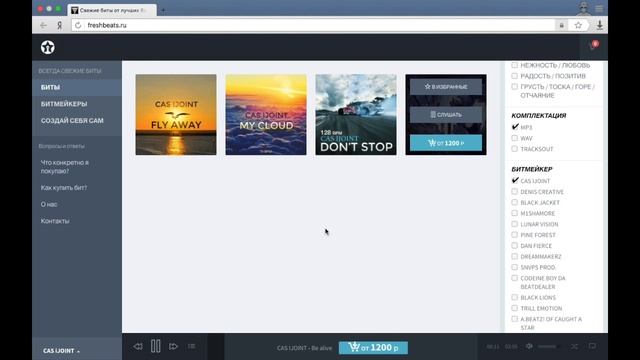The image size is (640, 360).
Task: Open СОЗДАЙ СЕБЯ САМ section
Action: coord(72,121)
